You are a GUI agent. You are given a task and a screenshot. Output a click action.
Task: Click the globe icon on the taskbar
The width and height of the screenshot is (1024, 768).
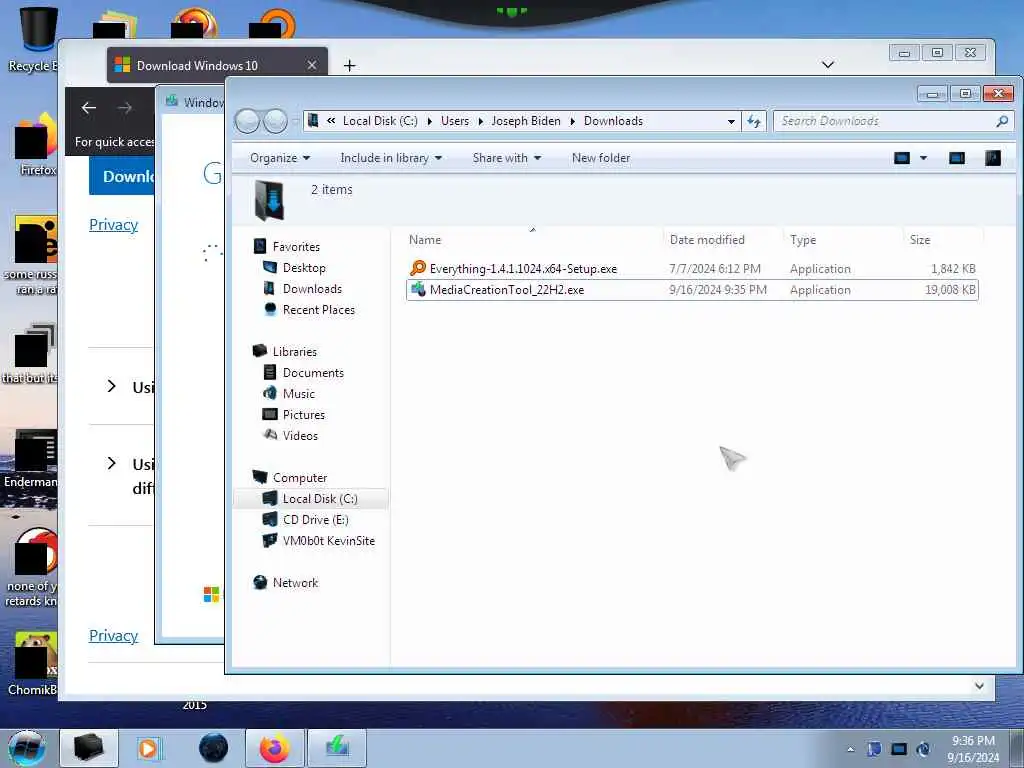[x=213, y=748]
